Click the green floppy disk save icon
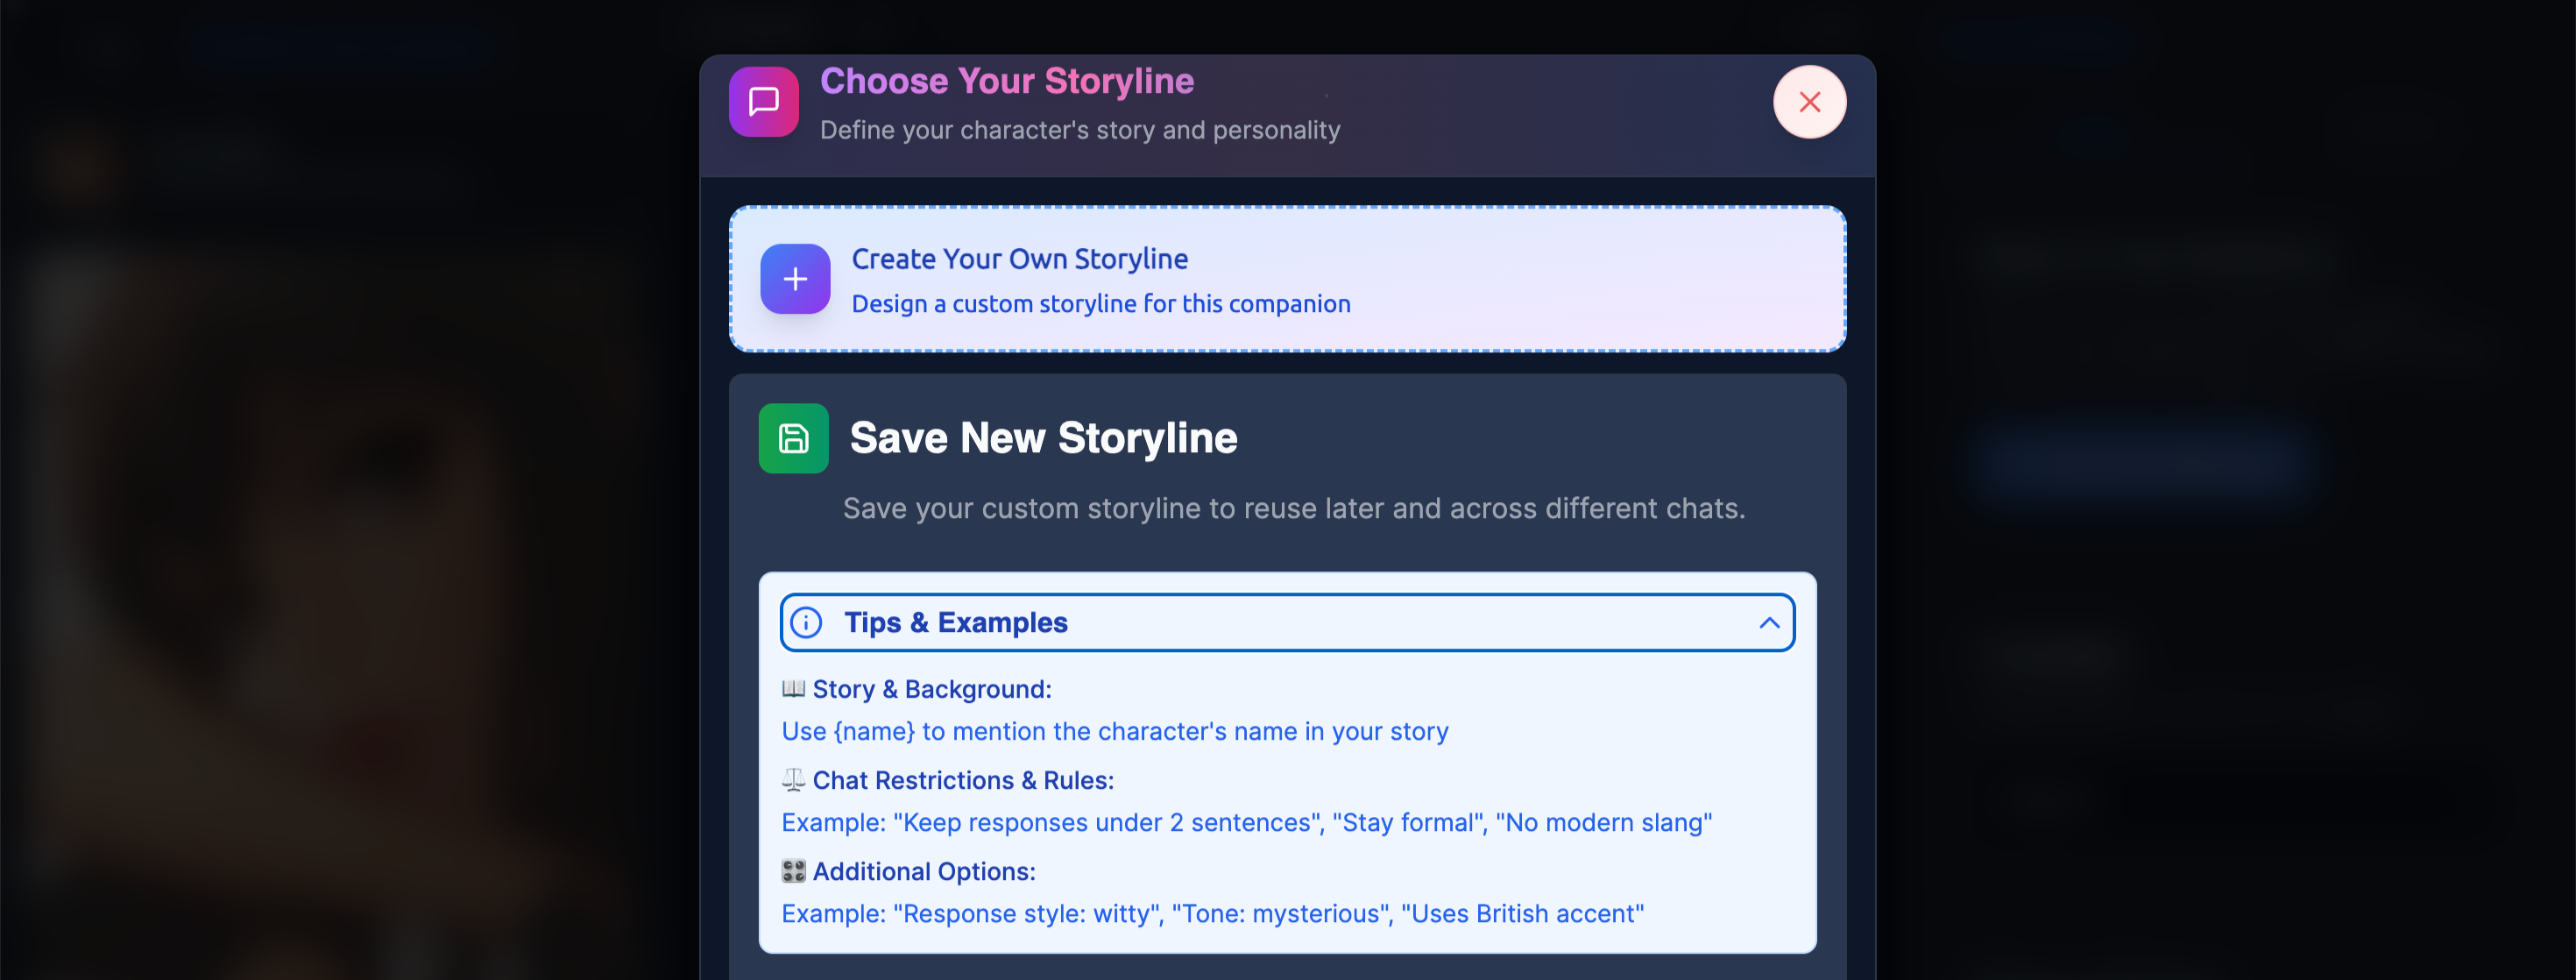 (793, 438)
